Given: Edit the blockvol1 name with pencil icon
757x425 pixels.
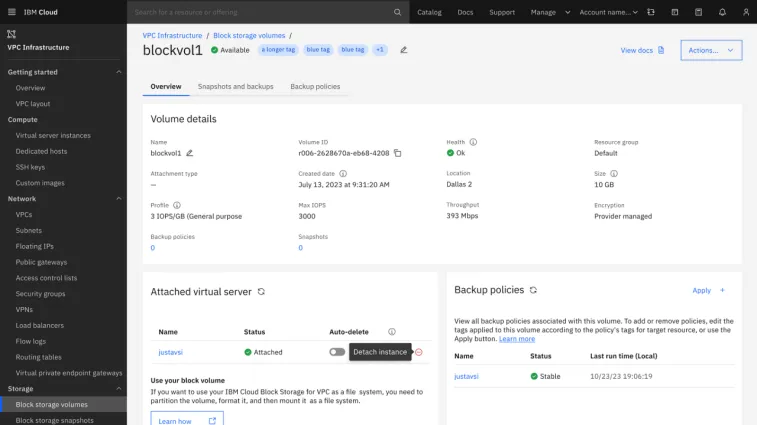Looking at the screenshot, I should click(x=189, y=153).
